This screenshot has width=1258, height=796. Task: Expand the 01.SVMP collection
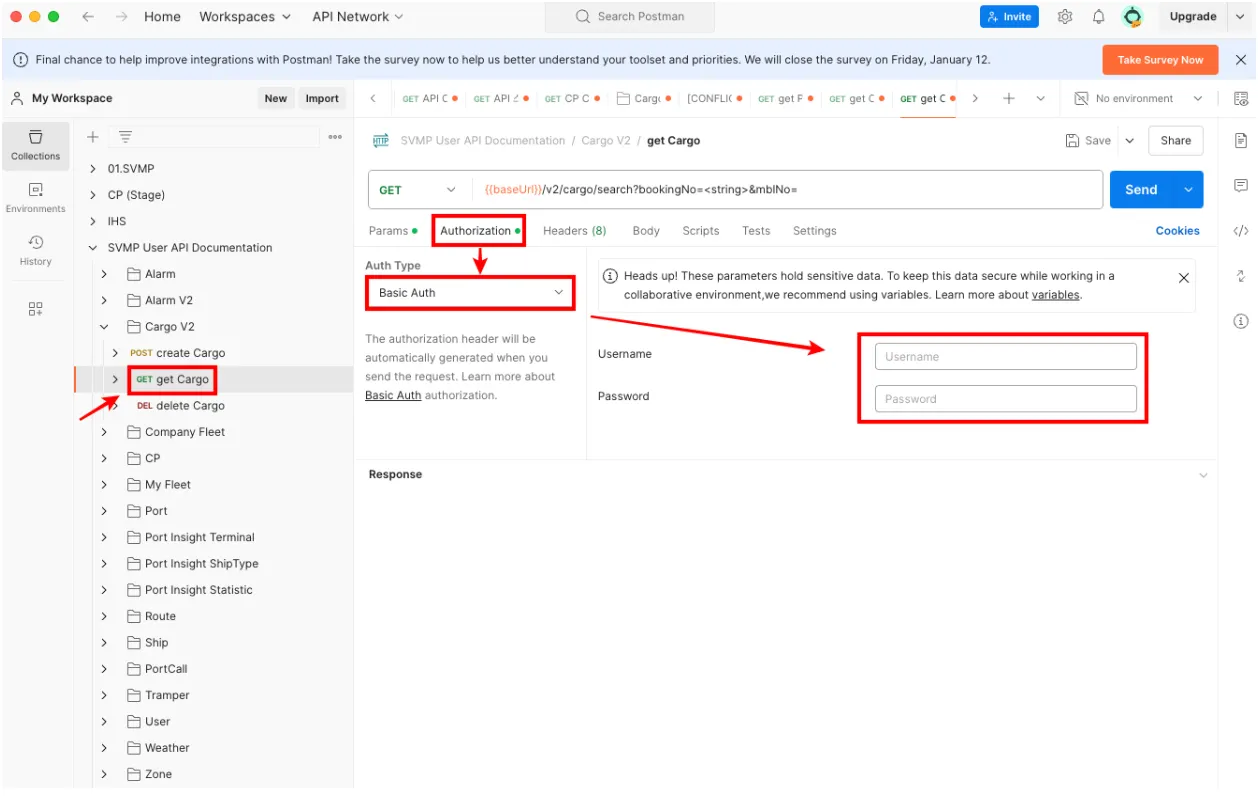[93, 169]
